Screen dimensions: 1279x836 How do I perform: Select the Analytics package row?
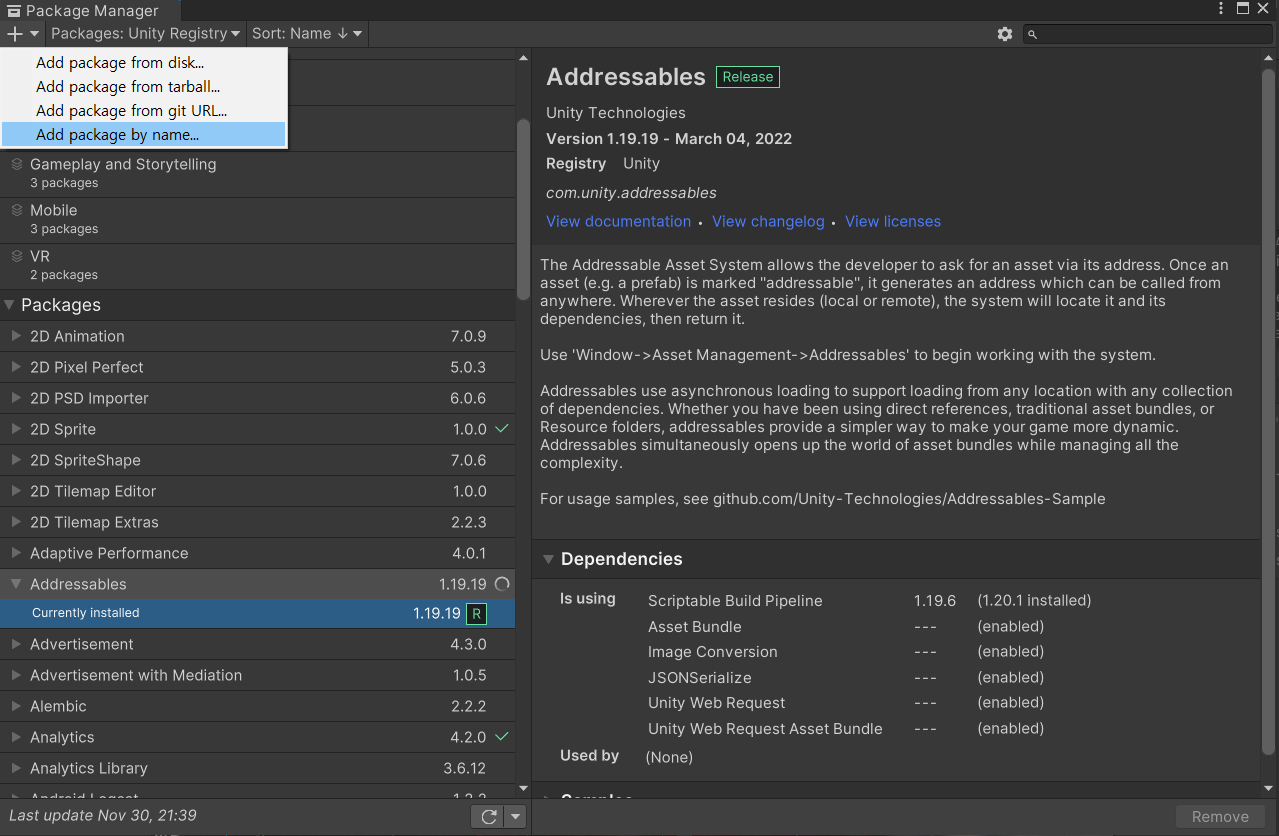[x=258, y=737]
